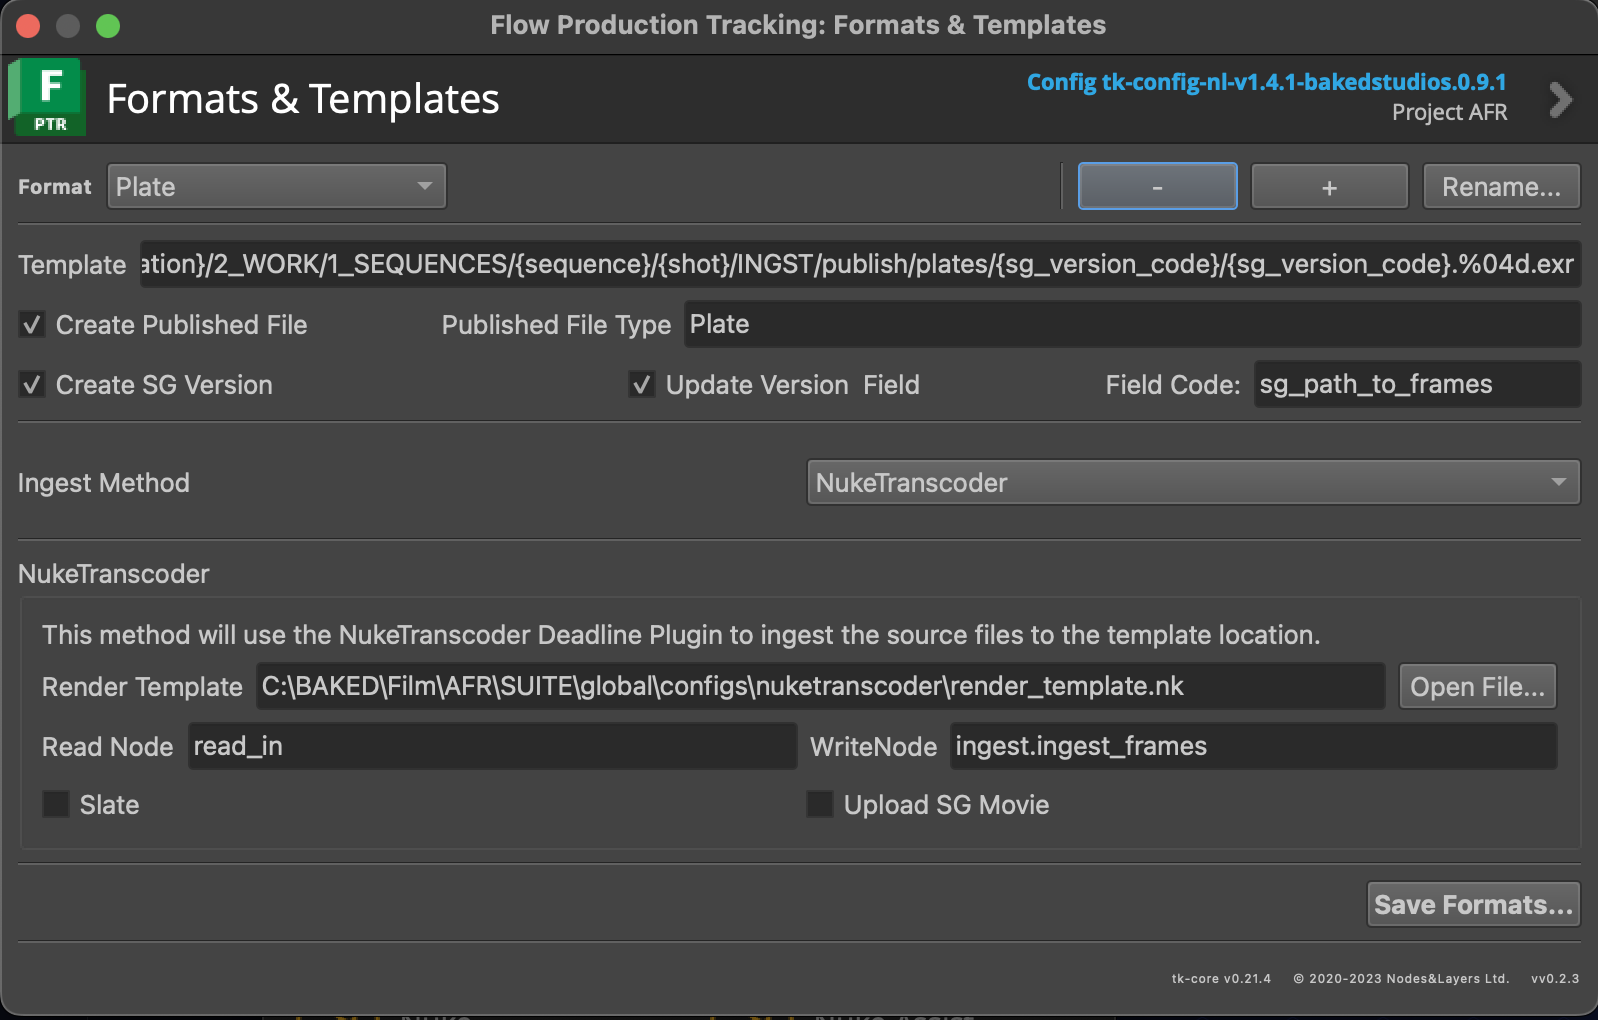The width and height of the screenshot is (1598, 1020).
Task: Click the green macOS zoom button
Action: pyautogui.click(x=108, y=26)
